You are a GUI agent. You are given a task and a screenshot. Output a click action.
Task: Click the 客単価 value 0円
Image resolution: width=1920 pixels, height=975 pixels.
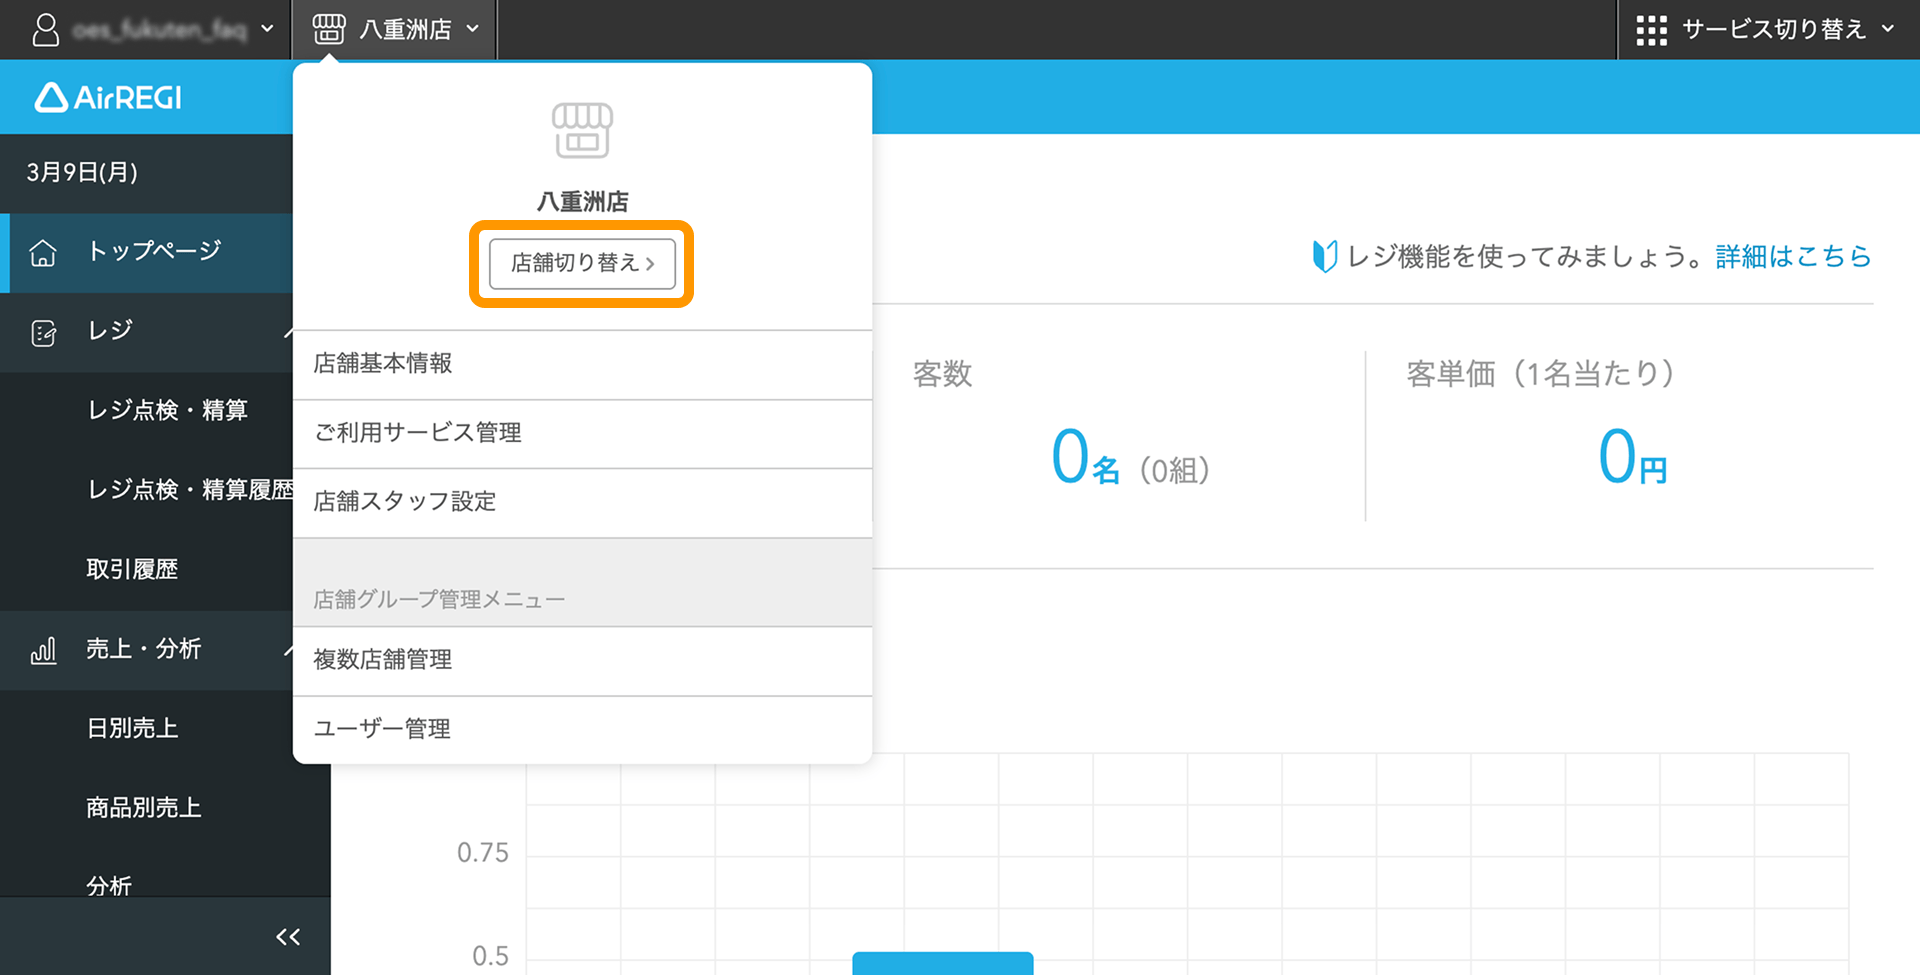pyautogui.click(x=1632, y=459)
